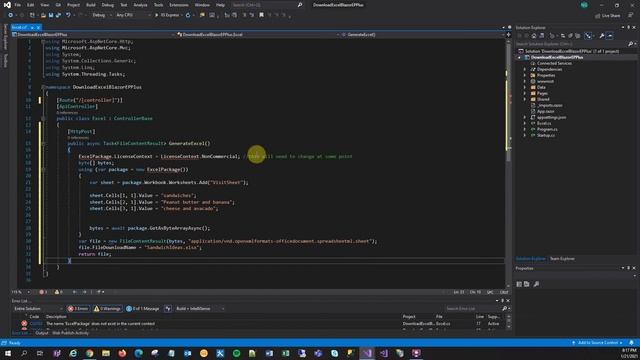Open Firefox from the taskbar
The height and width of the screenshot is (360, 640).
122,353
